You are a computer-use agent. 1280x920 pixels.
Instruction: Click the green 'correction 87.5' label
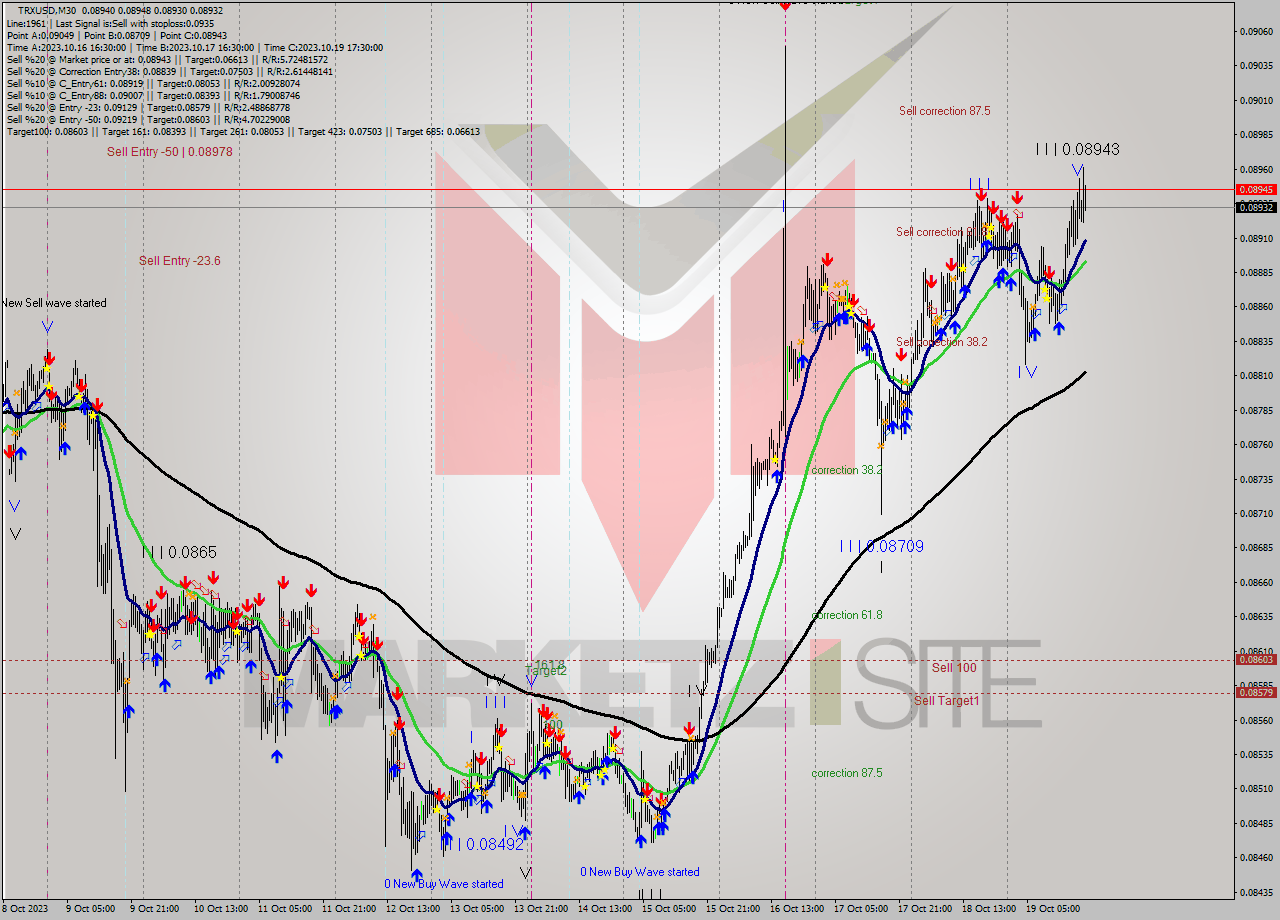[847, 773]
